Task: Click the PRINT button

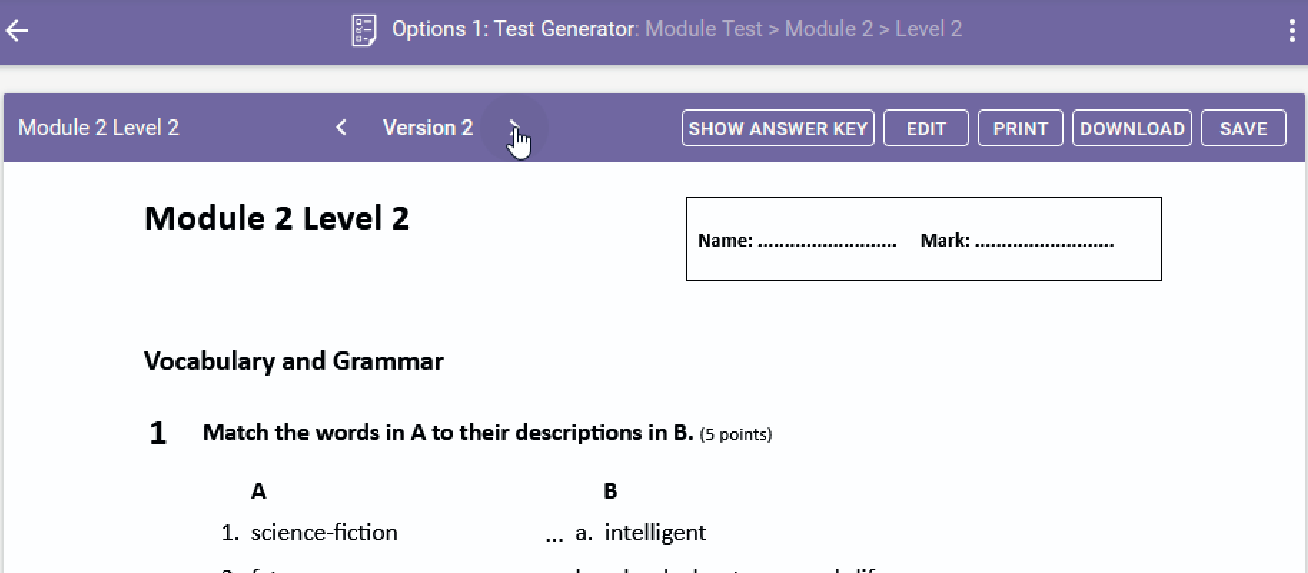Action: 1020,128
